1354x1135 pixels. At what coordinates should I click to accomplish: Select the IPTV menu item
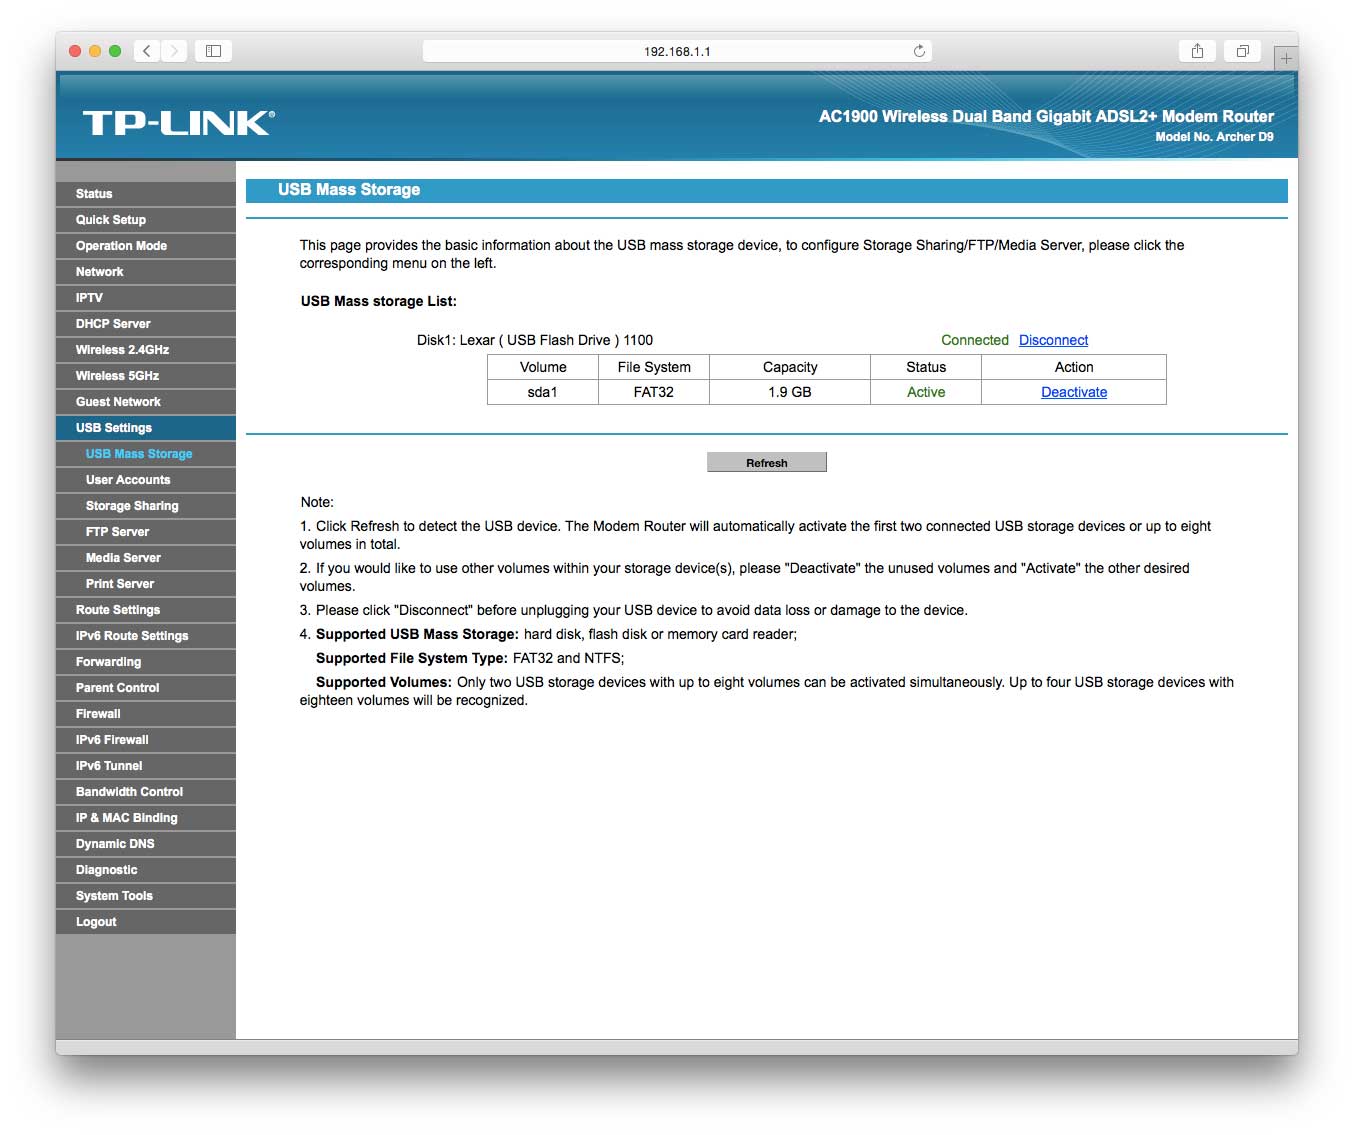146,298
